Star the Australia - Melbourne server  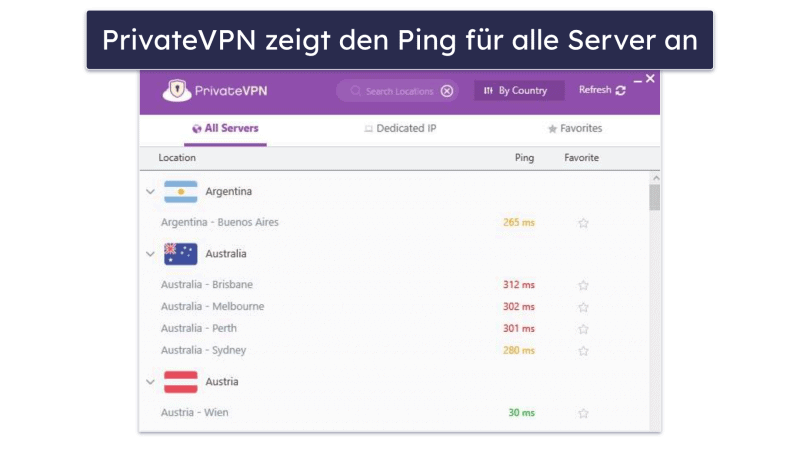[x=583, y=307]
